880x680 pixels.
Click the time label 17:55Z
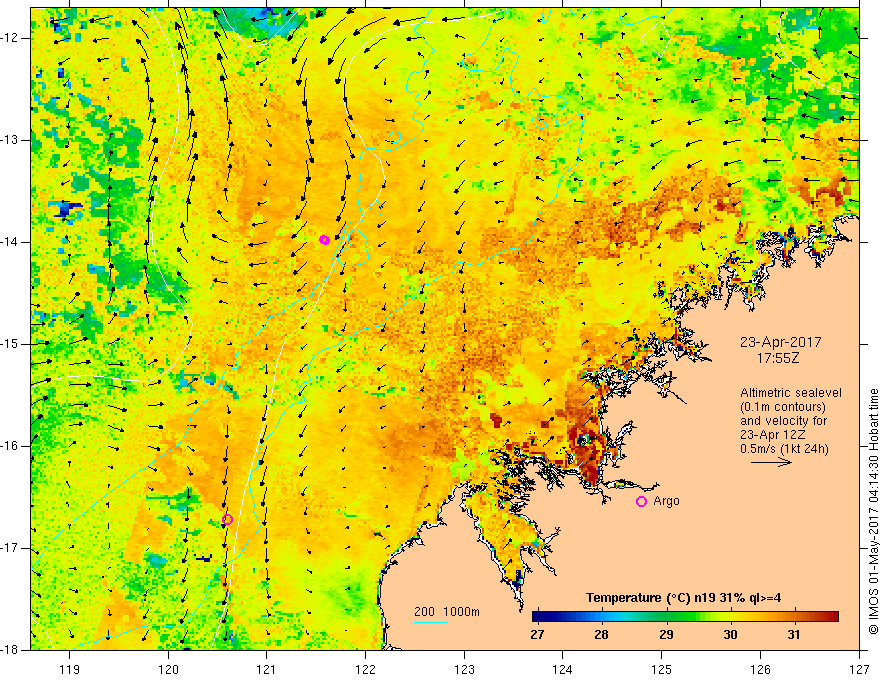pyautogui.click(x=778, y=358)
